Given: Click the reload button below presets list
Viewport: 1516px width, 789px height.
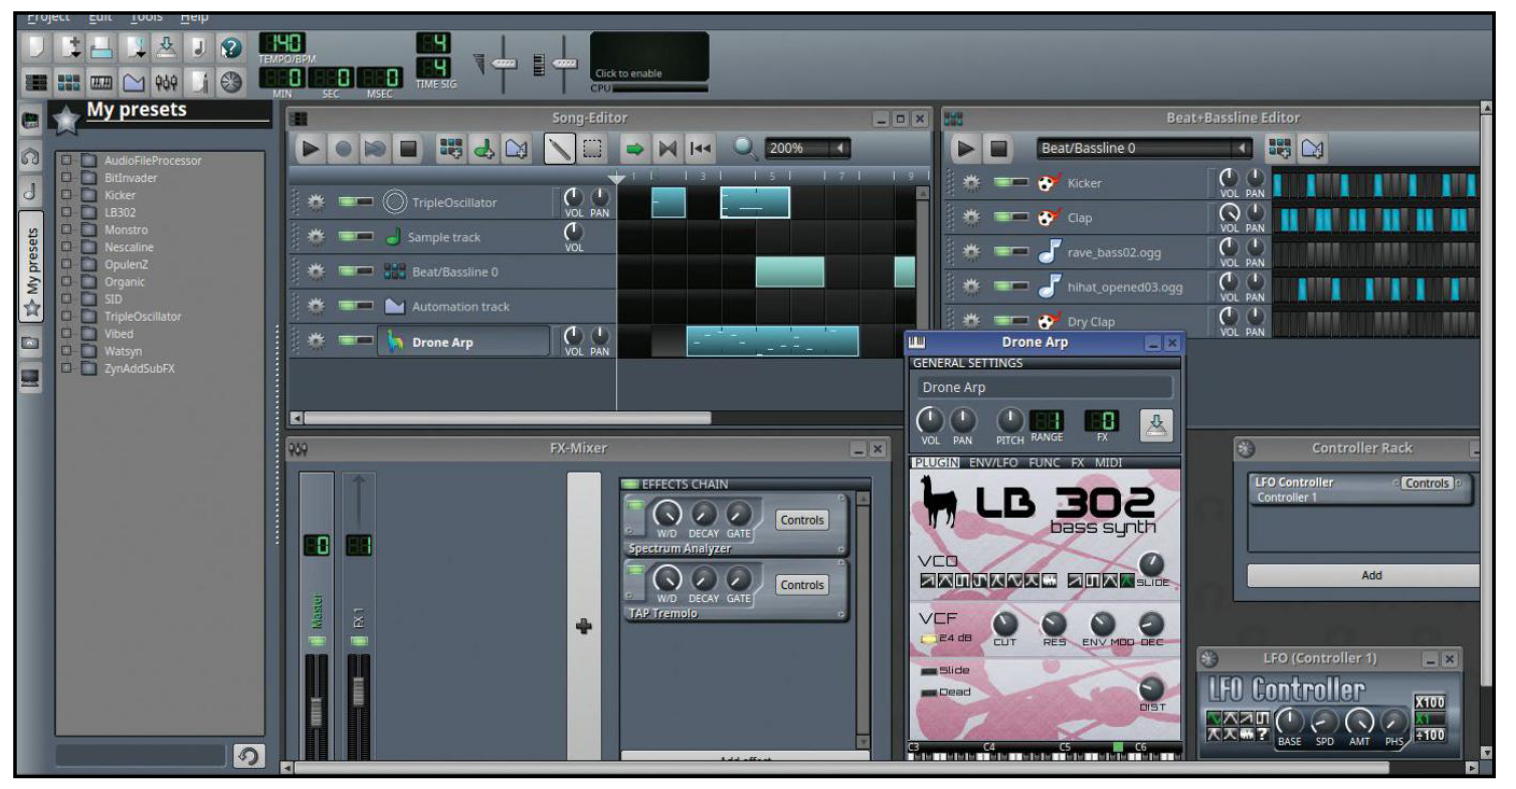Looking at the screenshot, I should coord(248,756).
